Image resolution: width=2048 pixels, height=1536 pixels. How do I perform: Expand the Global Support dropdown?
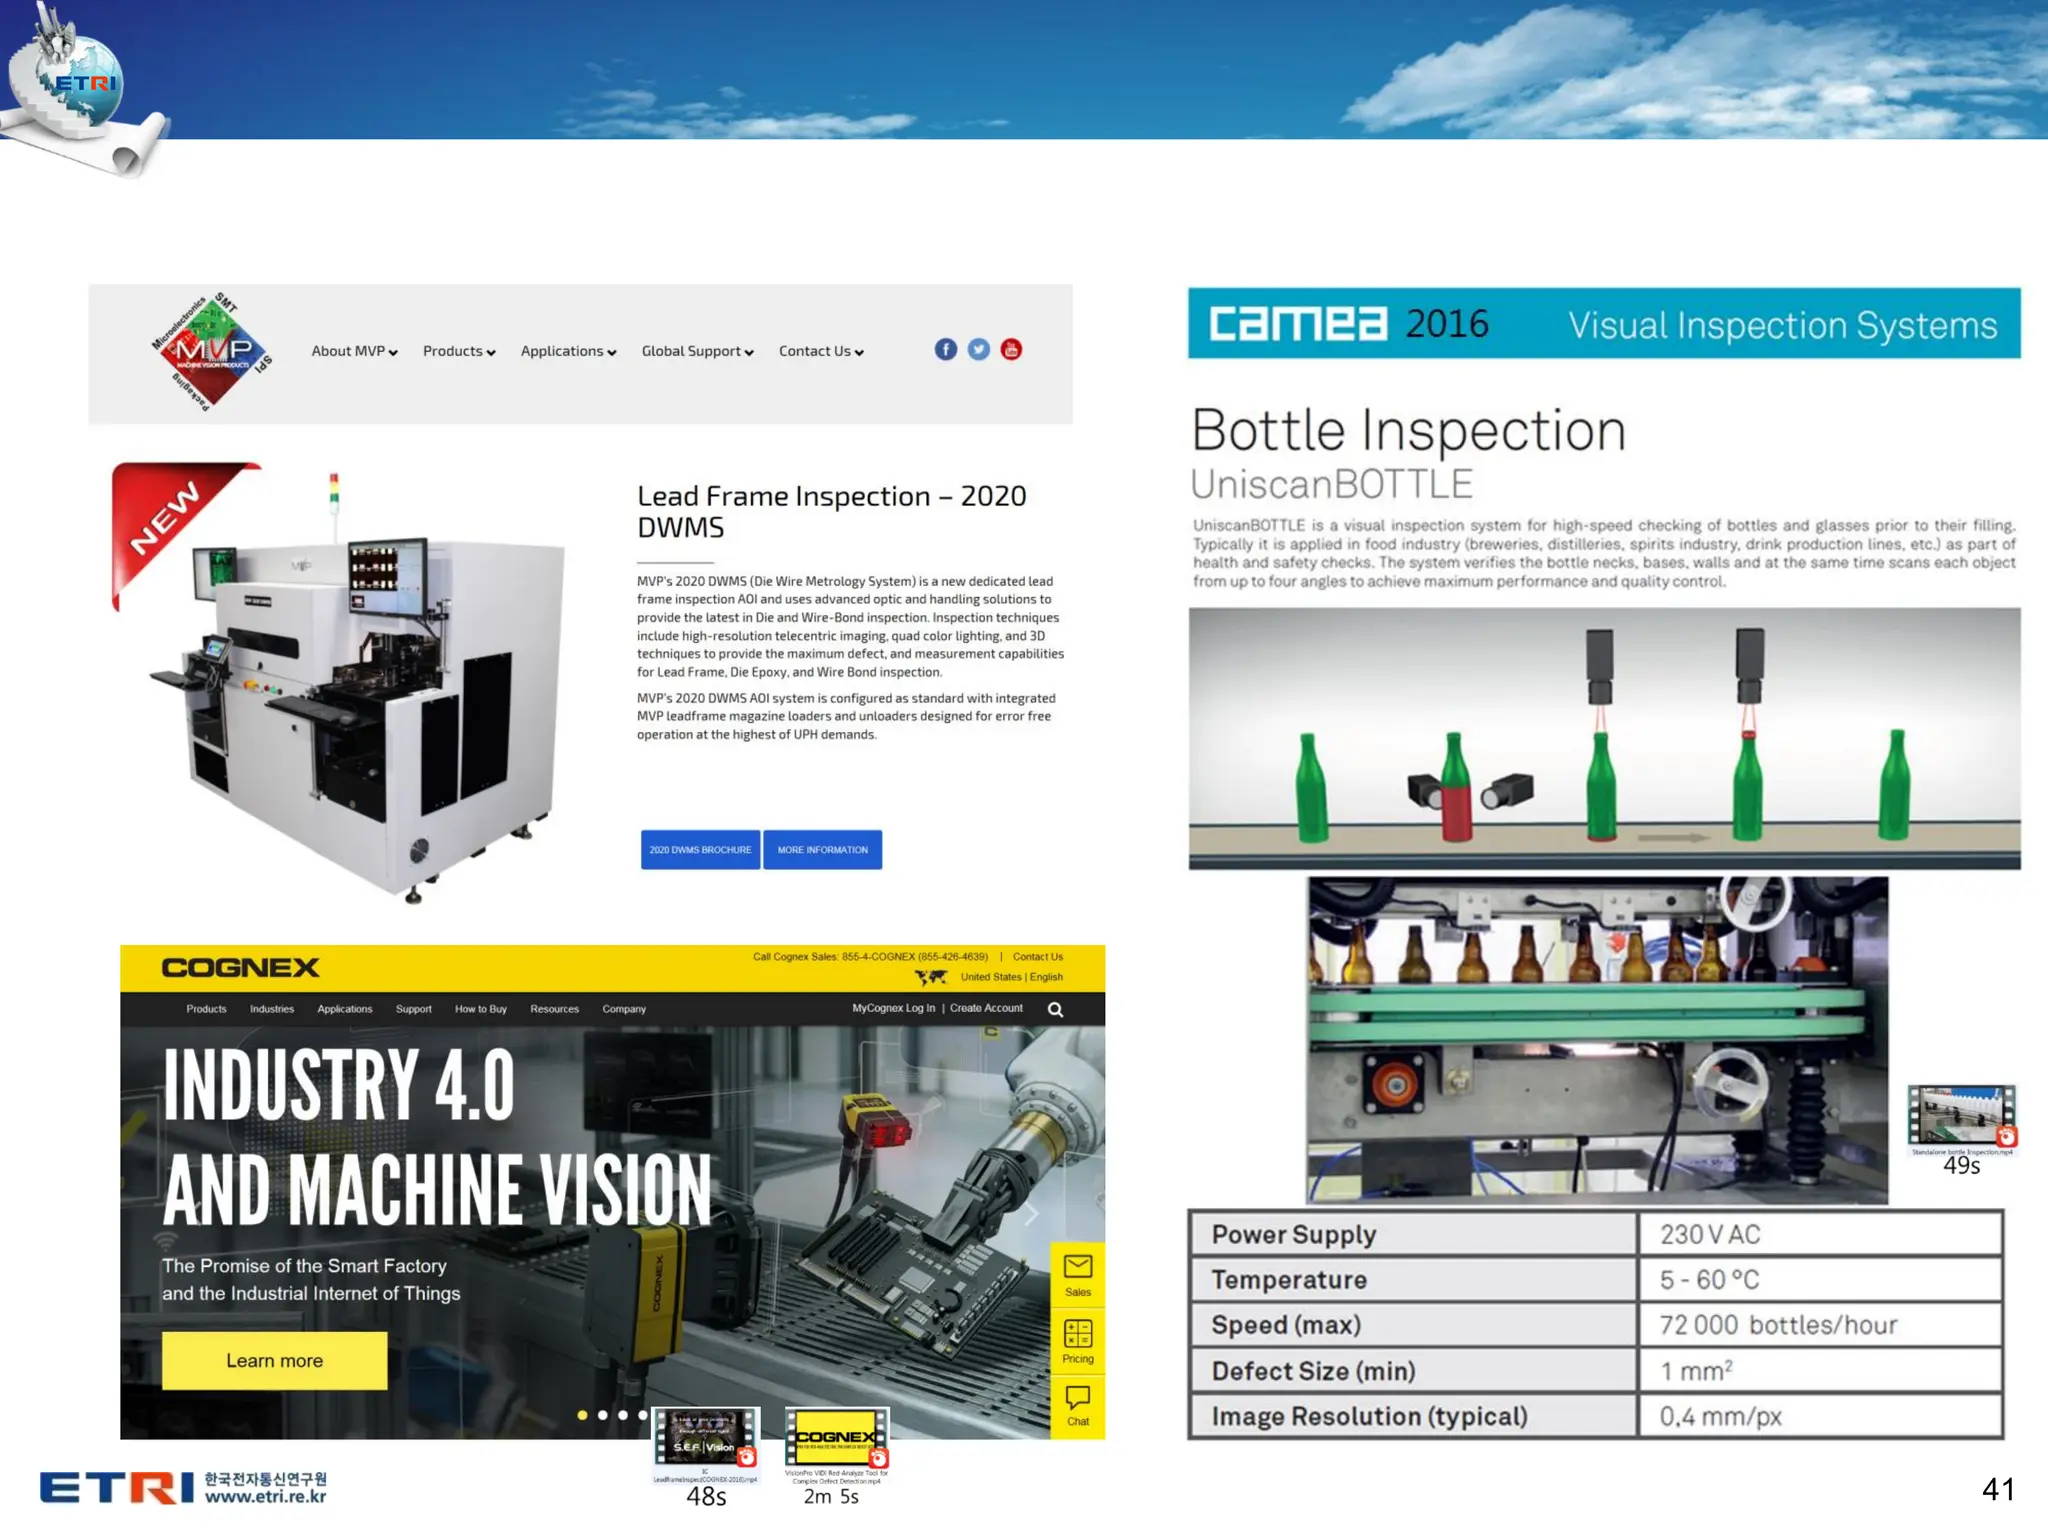(697, 351)
